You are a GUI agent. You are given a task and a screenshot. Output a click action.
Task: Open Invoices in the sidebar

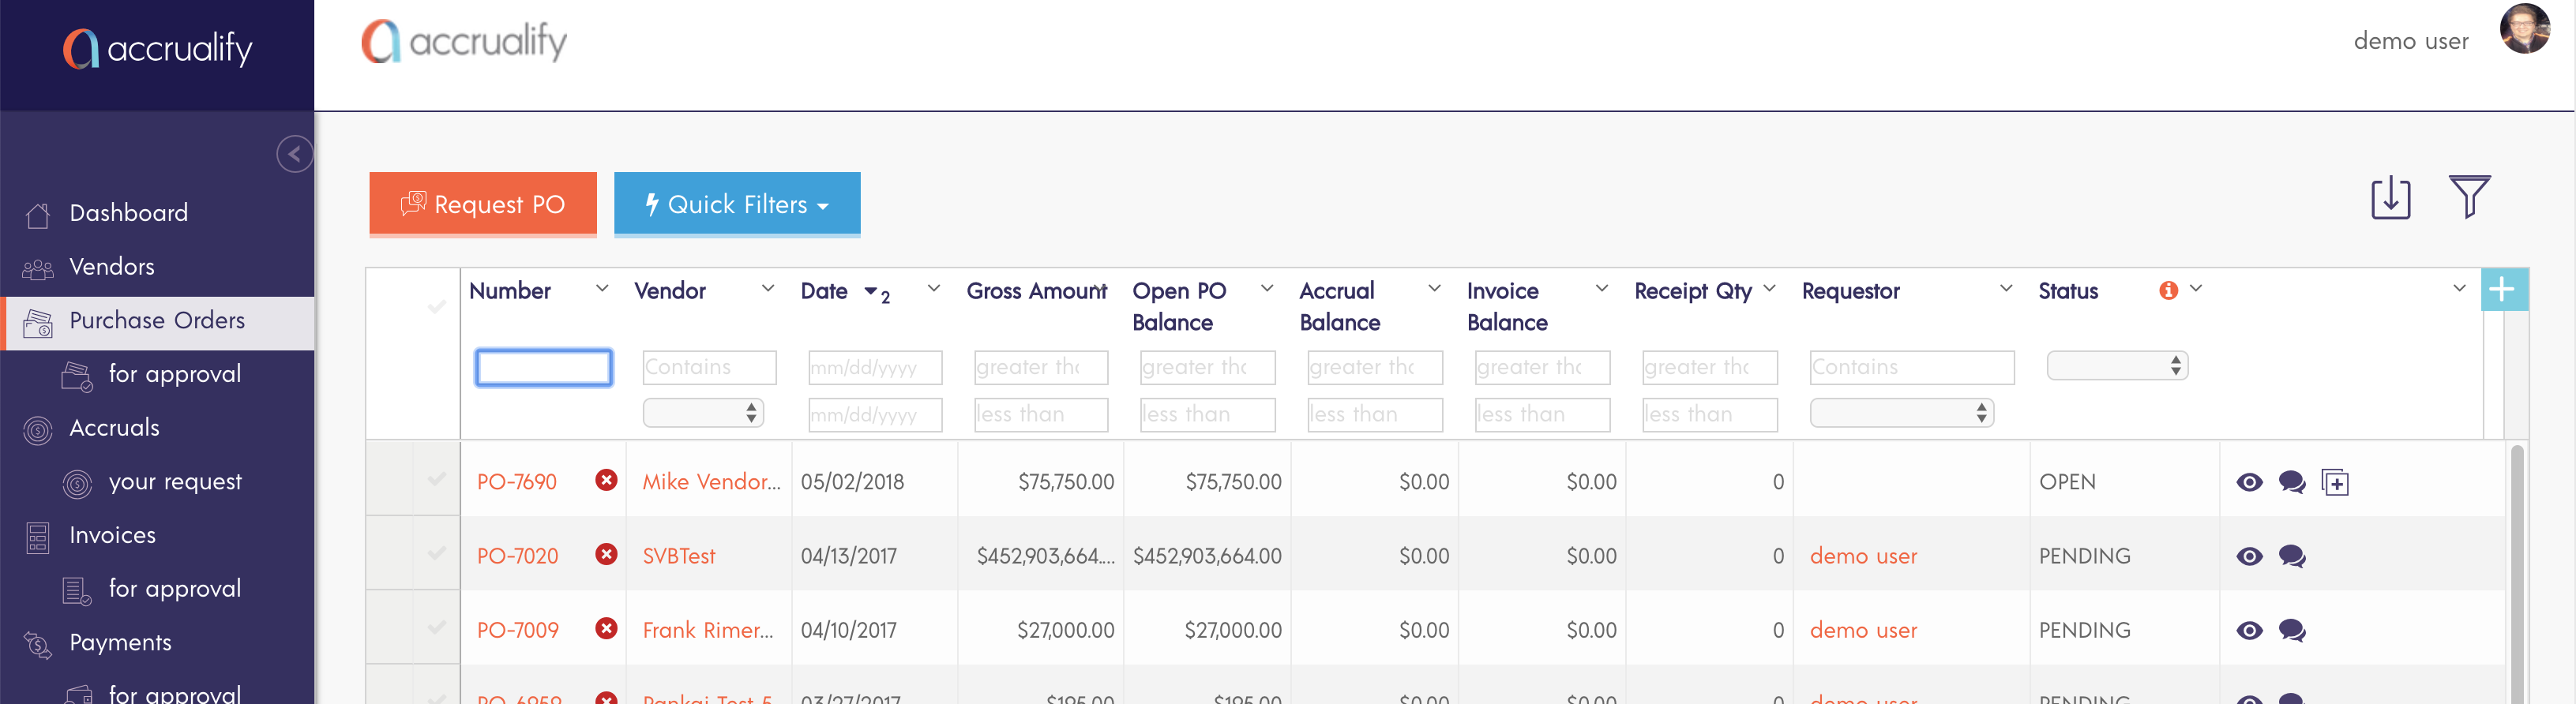click(112, 536)
